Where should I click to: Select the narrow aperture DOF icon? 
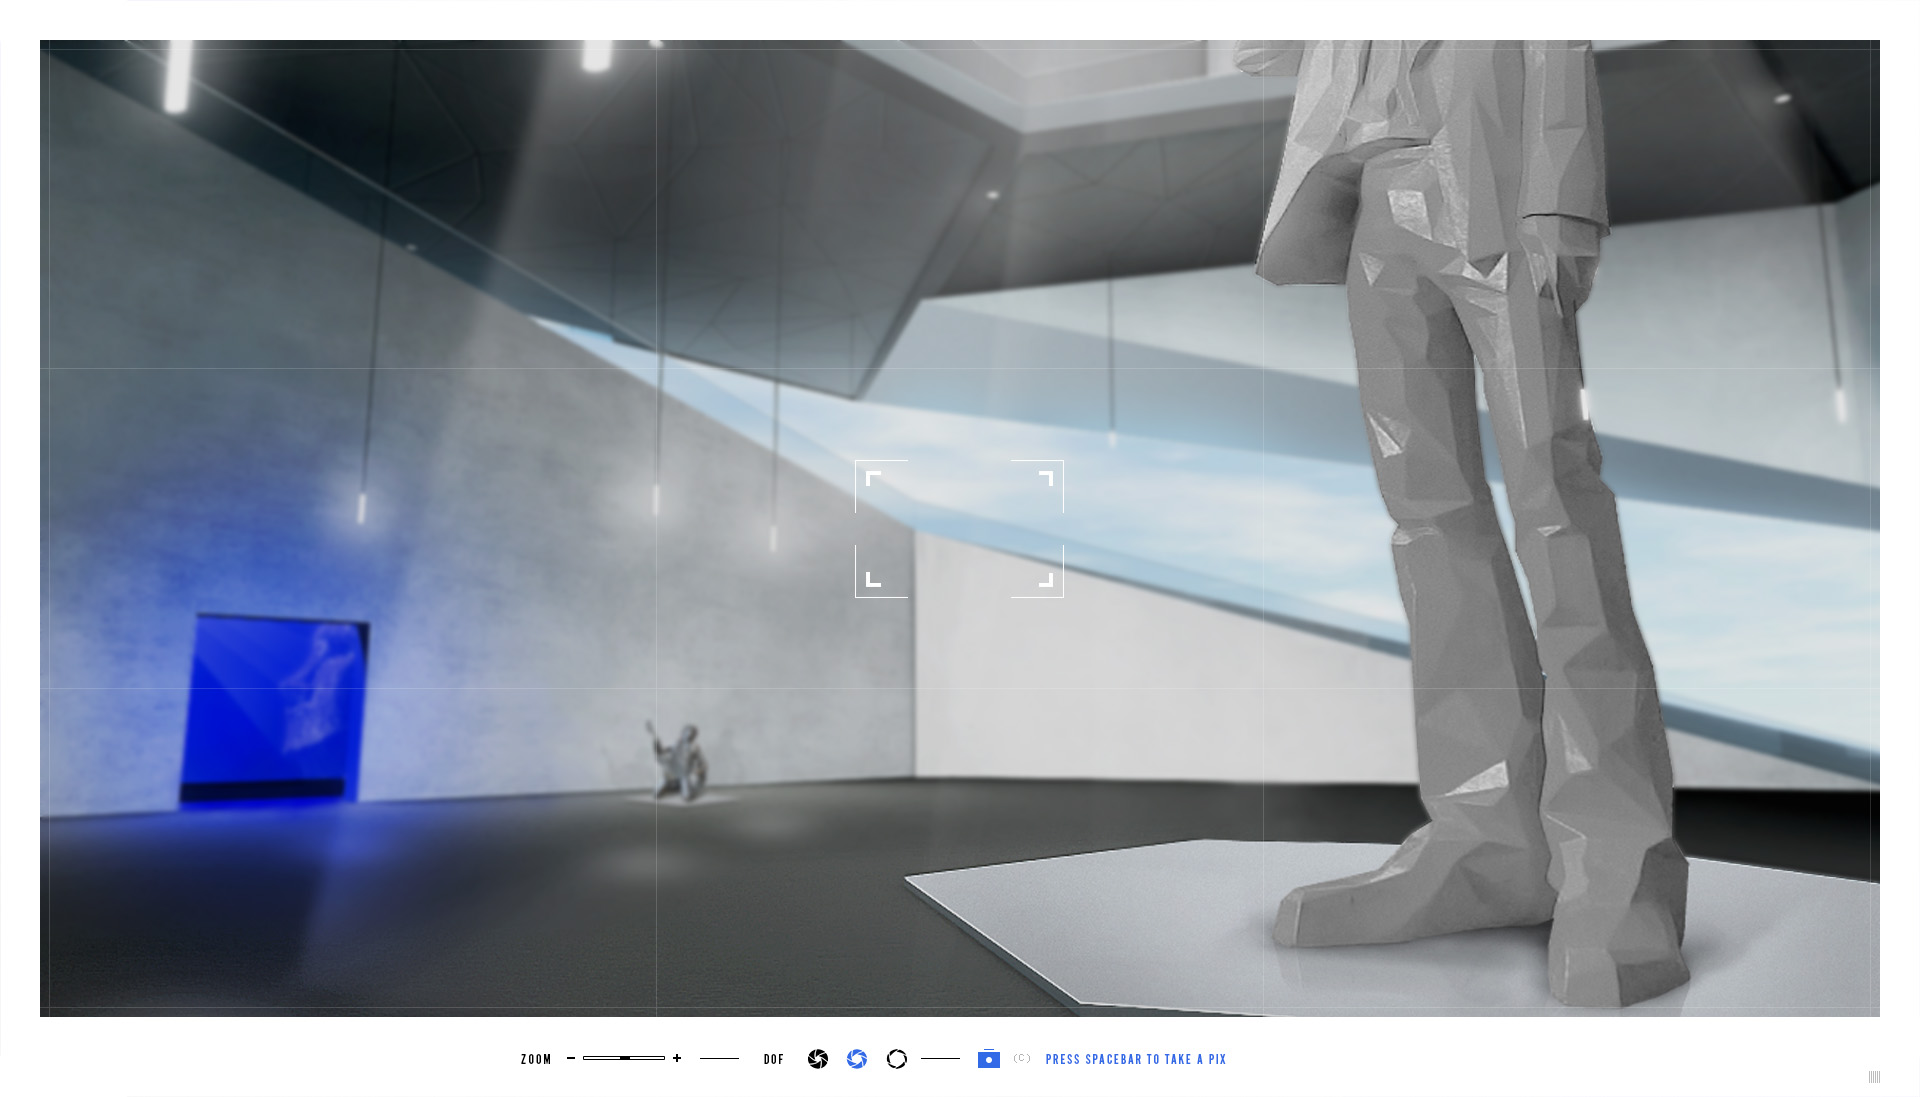pos(818,1059)
